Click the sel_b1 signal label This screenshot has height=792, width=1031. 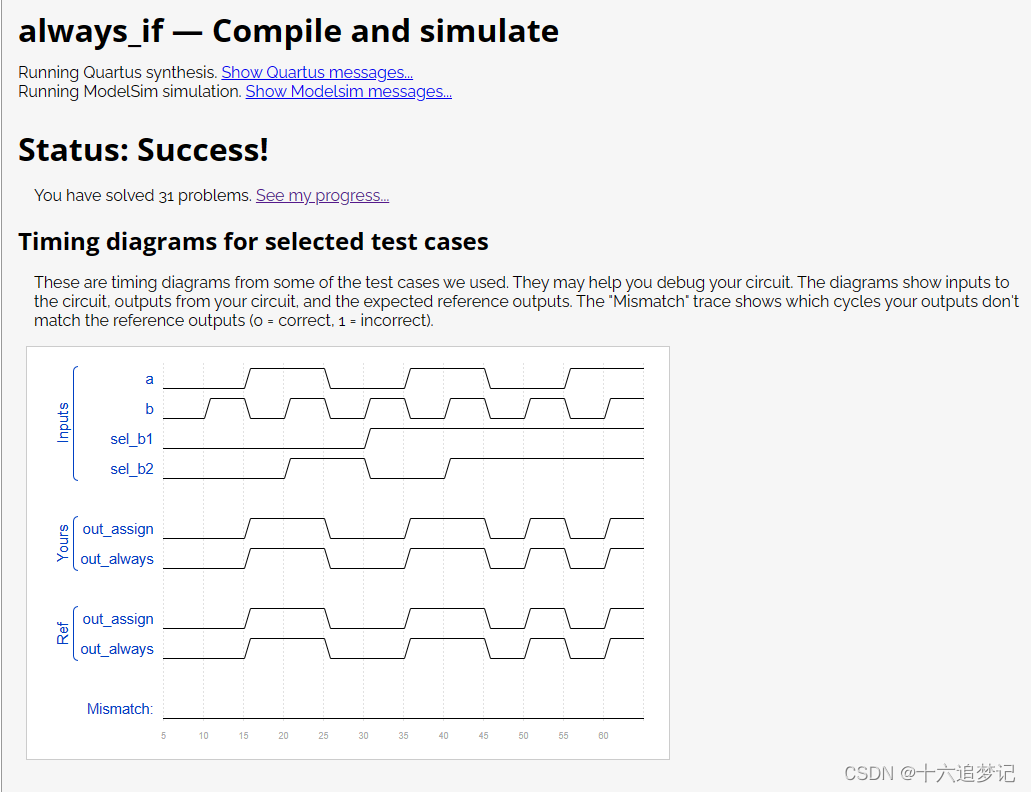coord(131,439)
